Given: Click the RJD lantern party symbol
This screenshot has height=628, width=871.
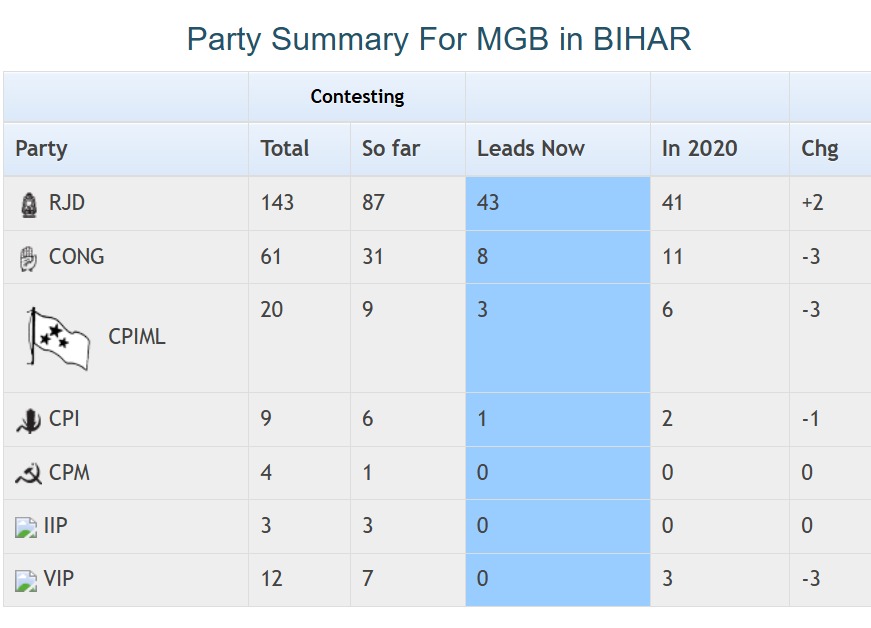Looking at the screenshot, I should 28,204.
